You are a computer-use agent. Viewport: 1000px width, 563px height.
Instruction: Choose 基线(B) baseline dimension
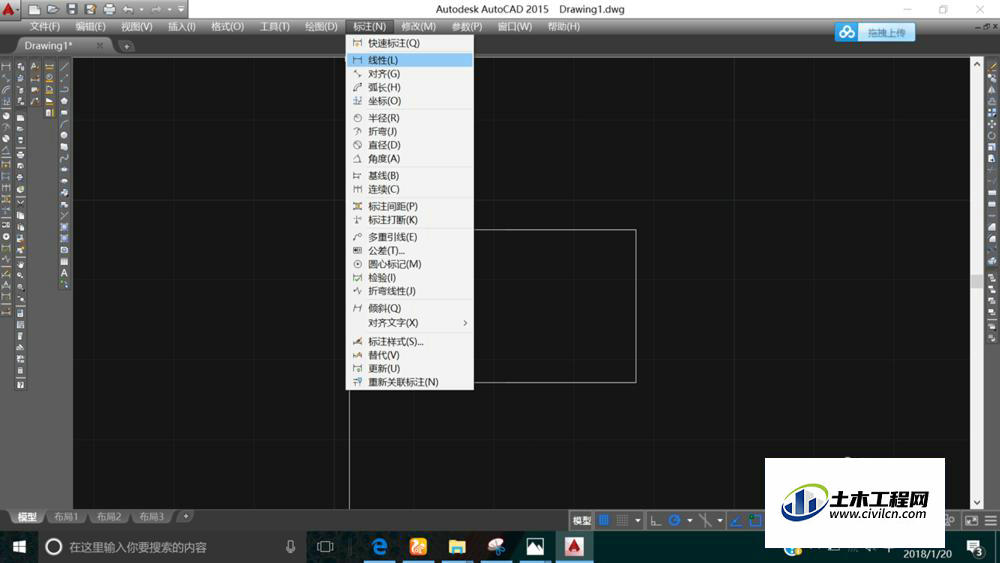click(409, 175)
